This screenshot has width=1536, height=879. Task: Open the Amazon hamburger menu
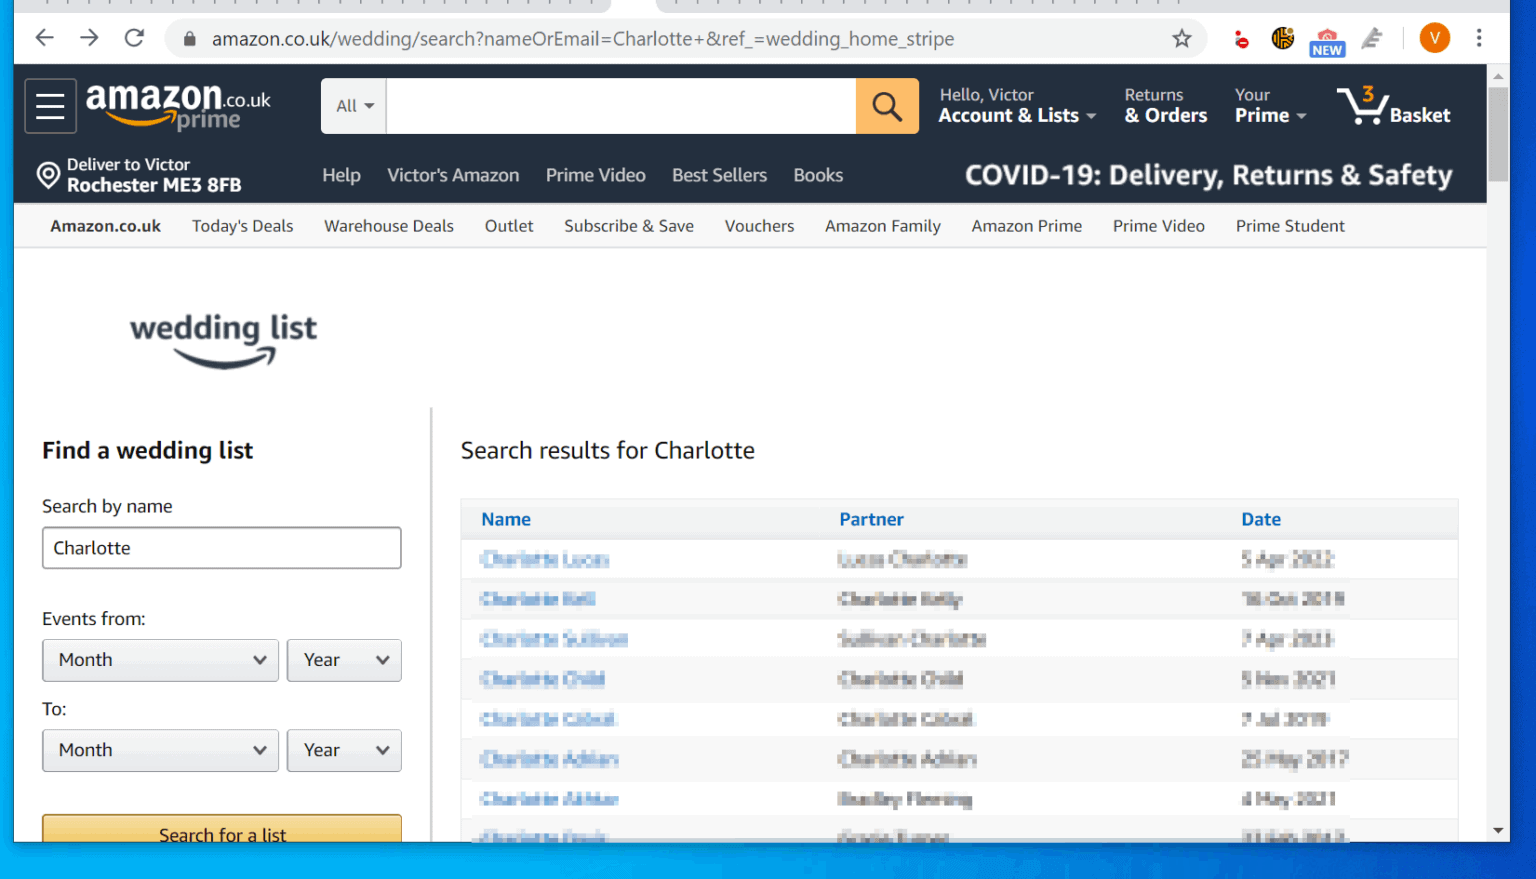50,106
